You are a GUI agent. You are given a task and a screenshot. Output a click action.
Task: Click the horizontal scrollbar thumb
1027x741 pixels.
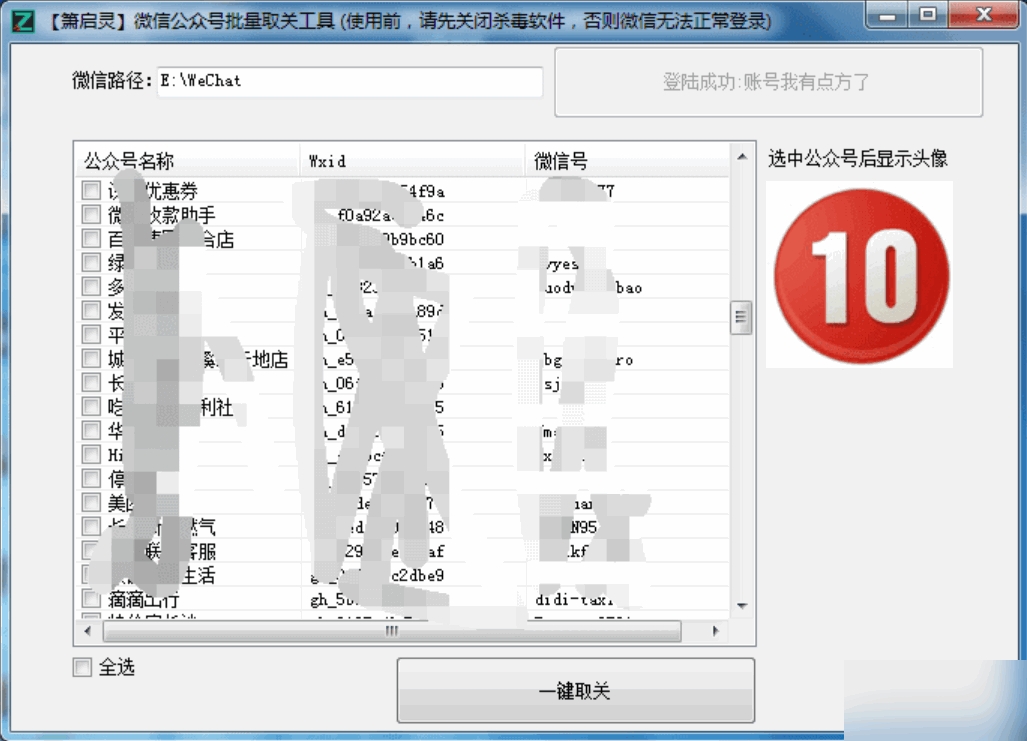pyautogui.click(x=392, y=631)
